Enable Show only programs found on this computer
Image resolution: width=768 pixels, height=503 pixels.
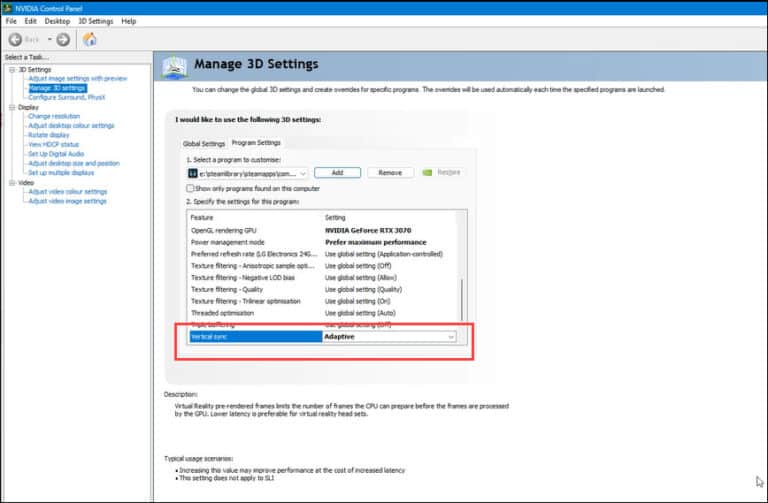[190, 188]
